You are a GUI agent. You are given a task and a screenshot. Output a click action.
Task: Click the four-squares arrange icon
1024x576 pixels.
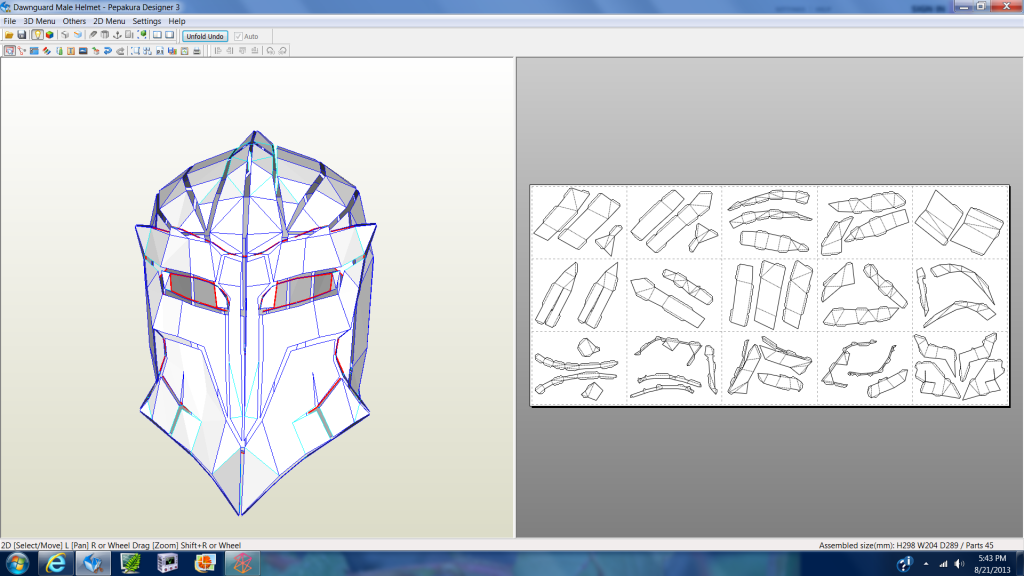pos(148,51)
